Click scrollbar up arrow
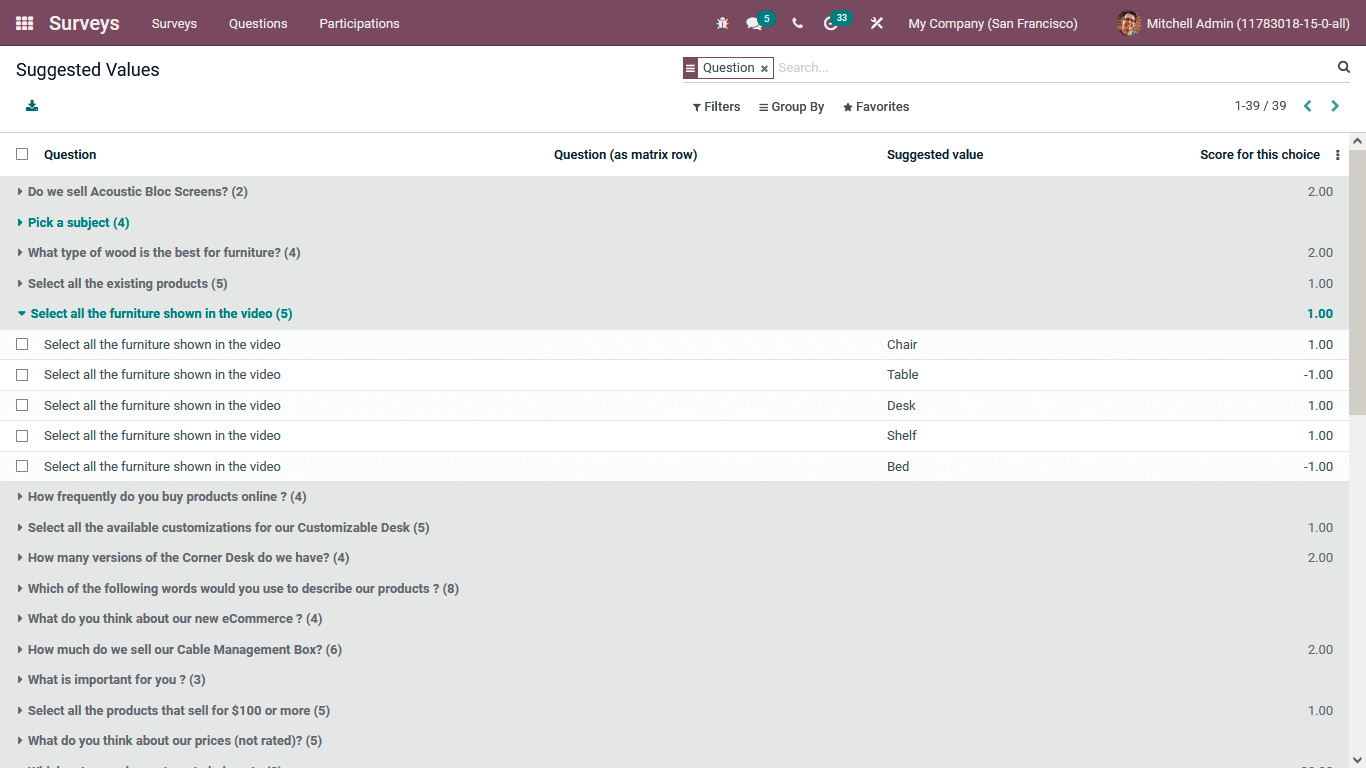 (x=1357, y=141)
